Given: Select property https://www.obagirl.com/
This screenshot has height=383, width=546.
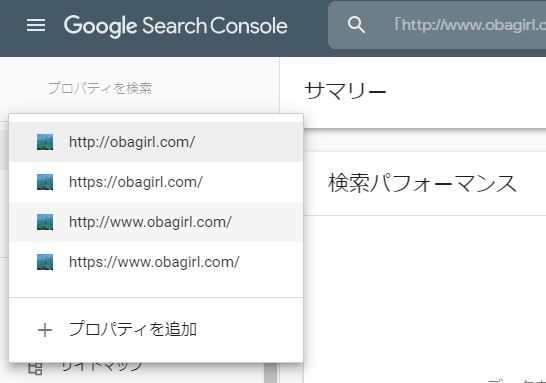Looking at the screenshot, I should click(x=156, y=262).
